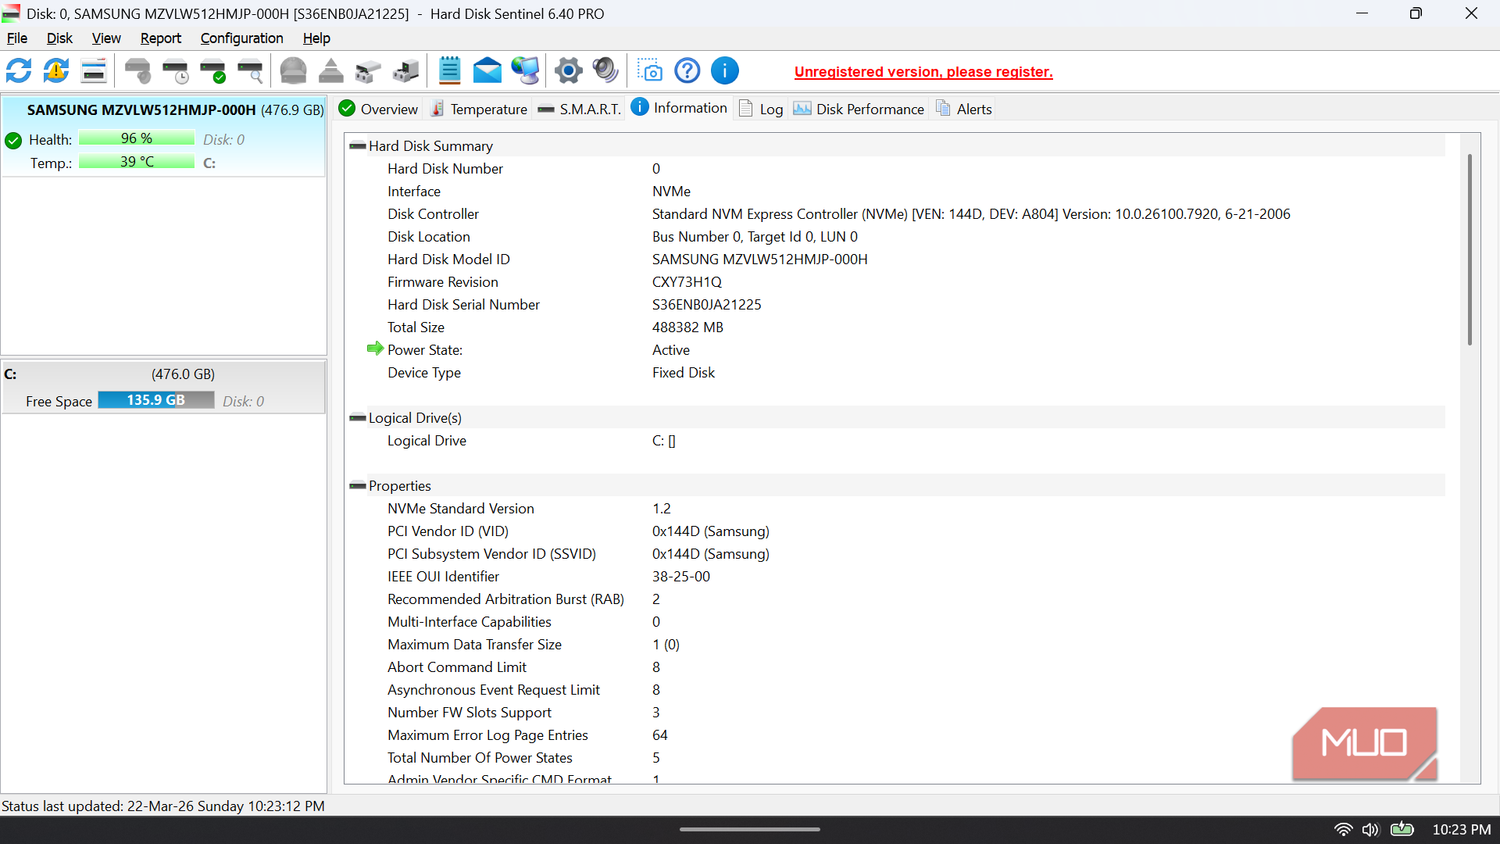Viewport: 1500px width, 844px height.
Task: Switch to the Disk Performance tab
Action: point(859,109)
